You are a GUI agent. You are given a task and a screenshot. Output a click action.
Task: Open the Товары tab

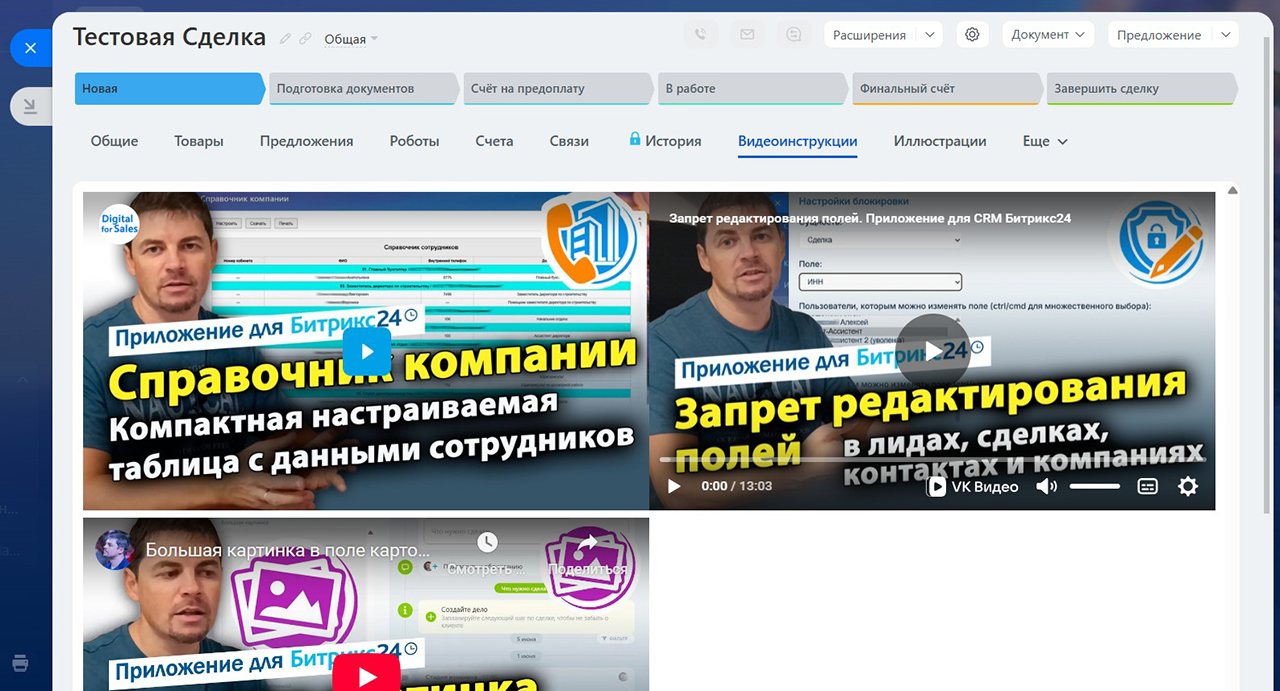point(199,141)
